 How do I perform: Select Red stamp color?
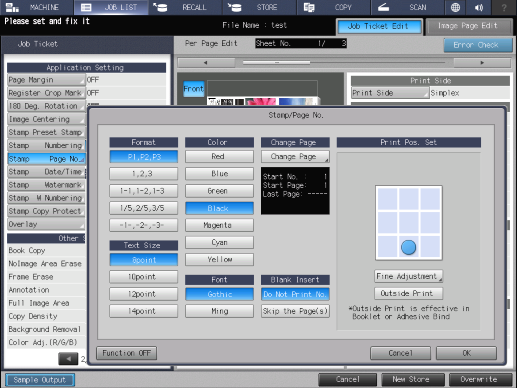click(x=219, y=156)
